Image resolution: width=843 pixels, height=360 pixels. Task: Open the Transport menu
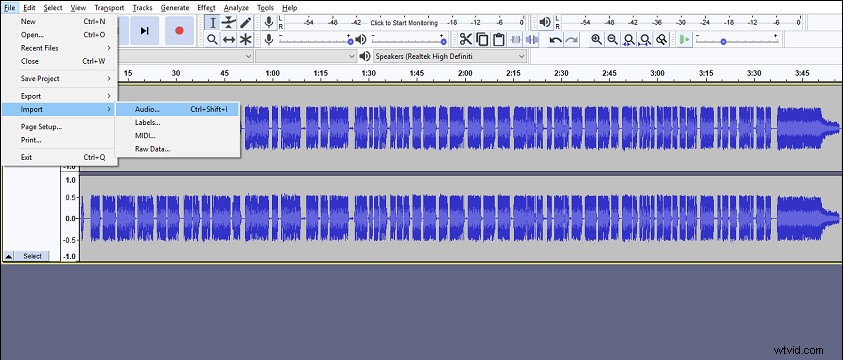point(109,8)
